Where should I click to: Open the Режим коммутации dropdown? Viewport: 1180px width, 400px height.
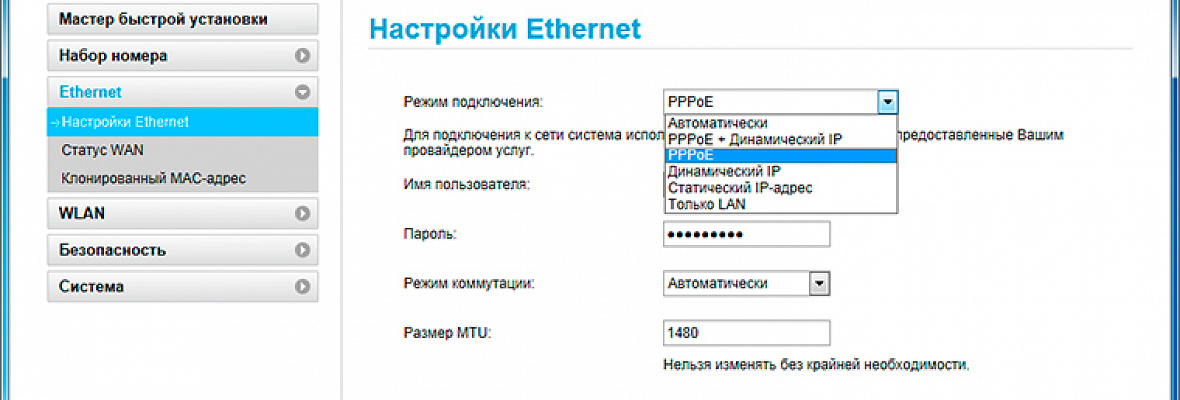(x=745, y=283)
